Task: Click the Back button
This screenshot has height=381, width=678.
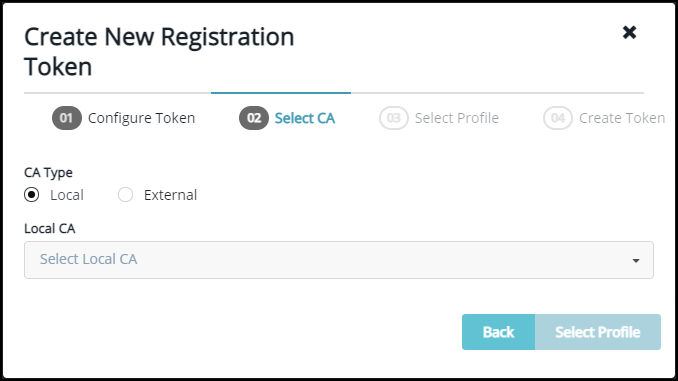Action: click(499, 332)
